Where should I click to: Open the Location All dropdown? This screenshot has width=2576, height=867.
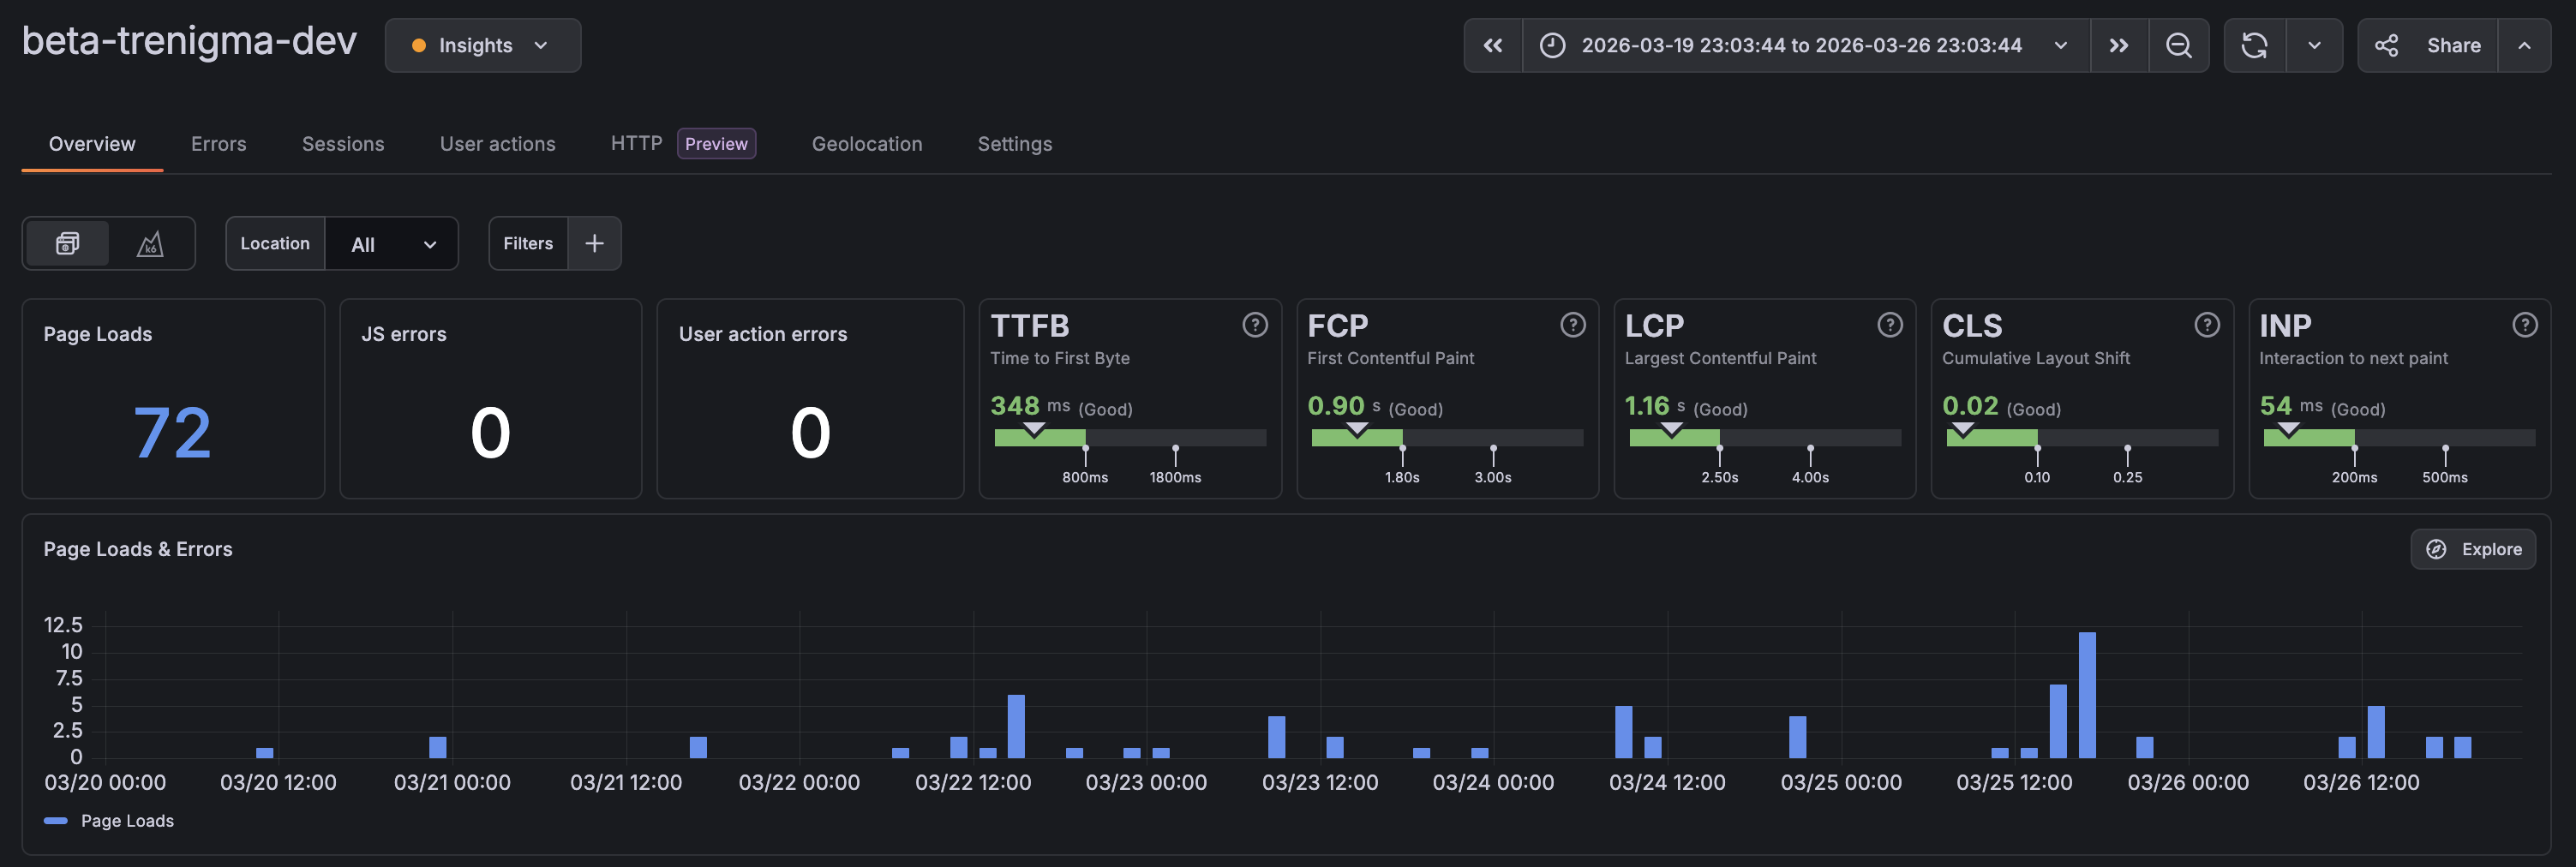pos(393,243)
